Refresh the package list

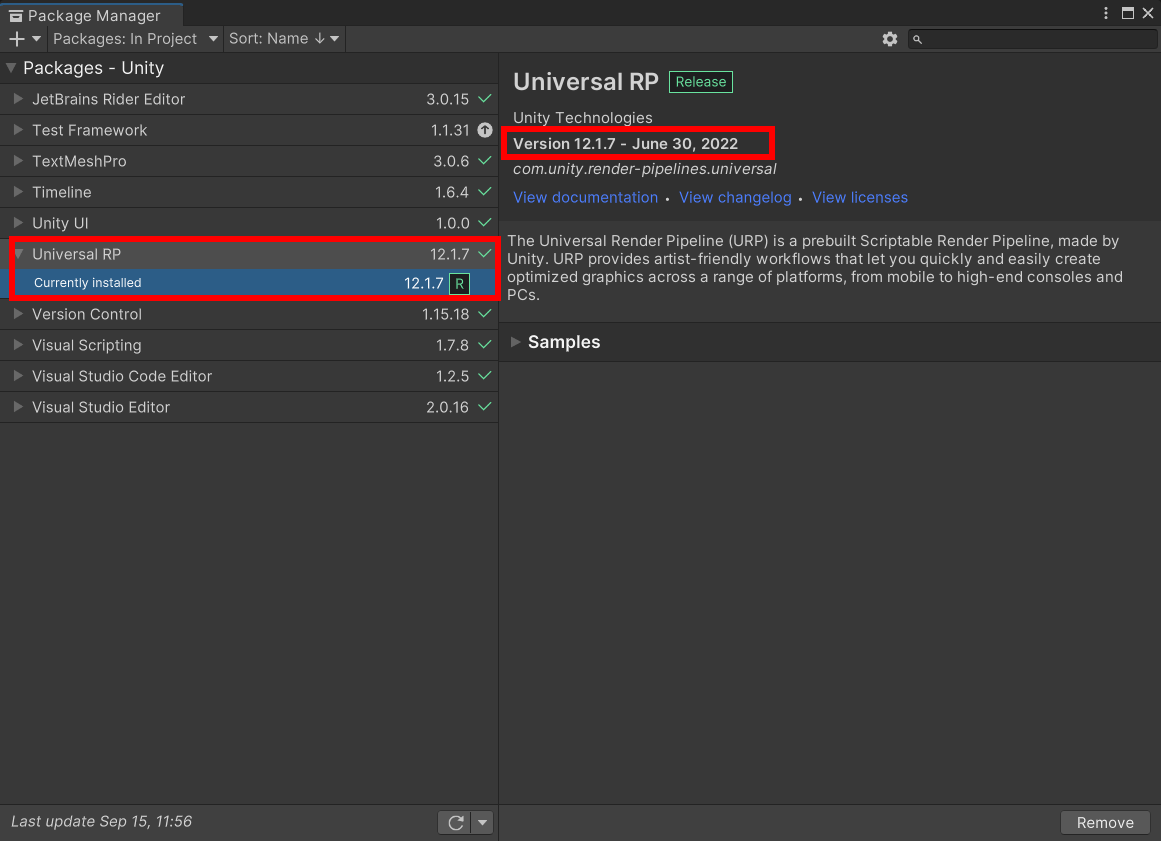pos(455,822)
